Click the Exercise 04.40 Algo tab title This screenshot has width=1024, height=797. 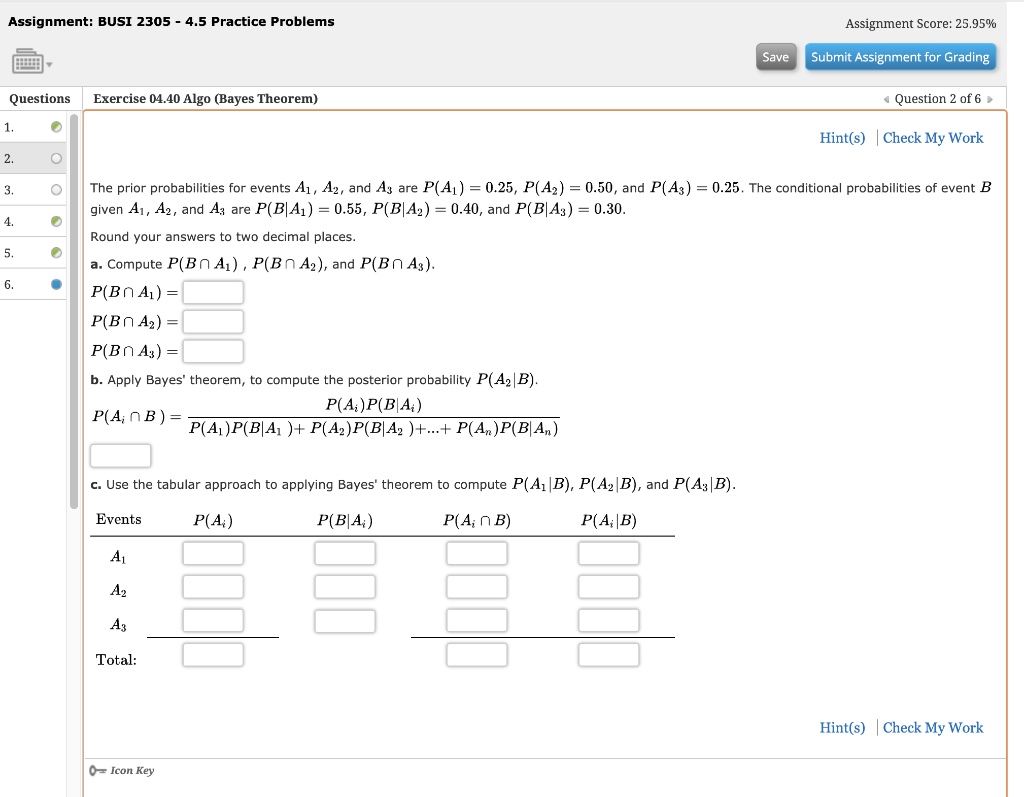point(203,98)
